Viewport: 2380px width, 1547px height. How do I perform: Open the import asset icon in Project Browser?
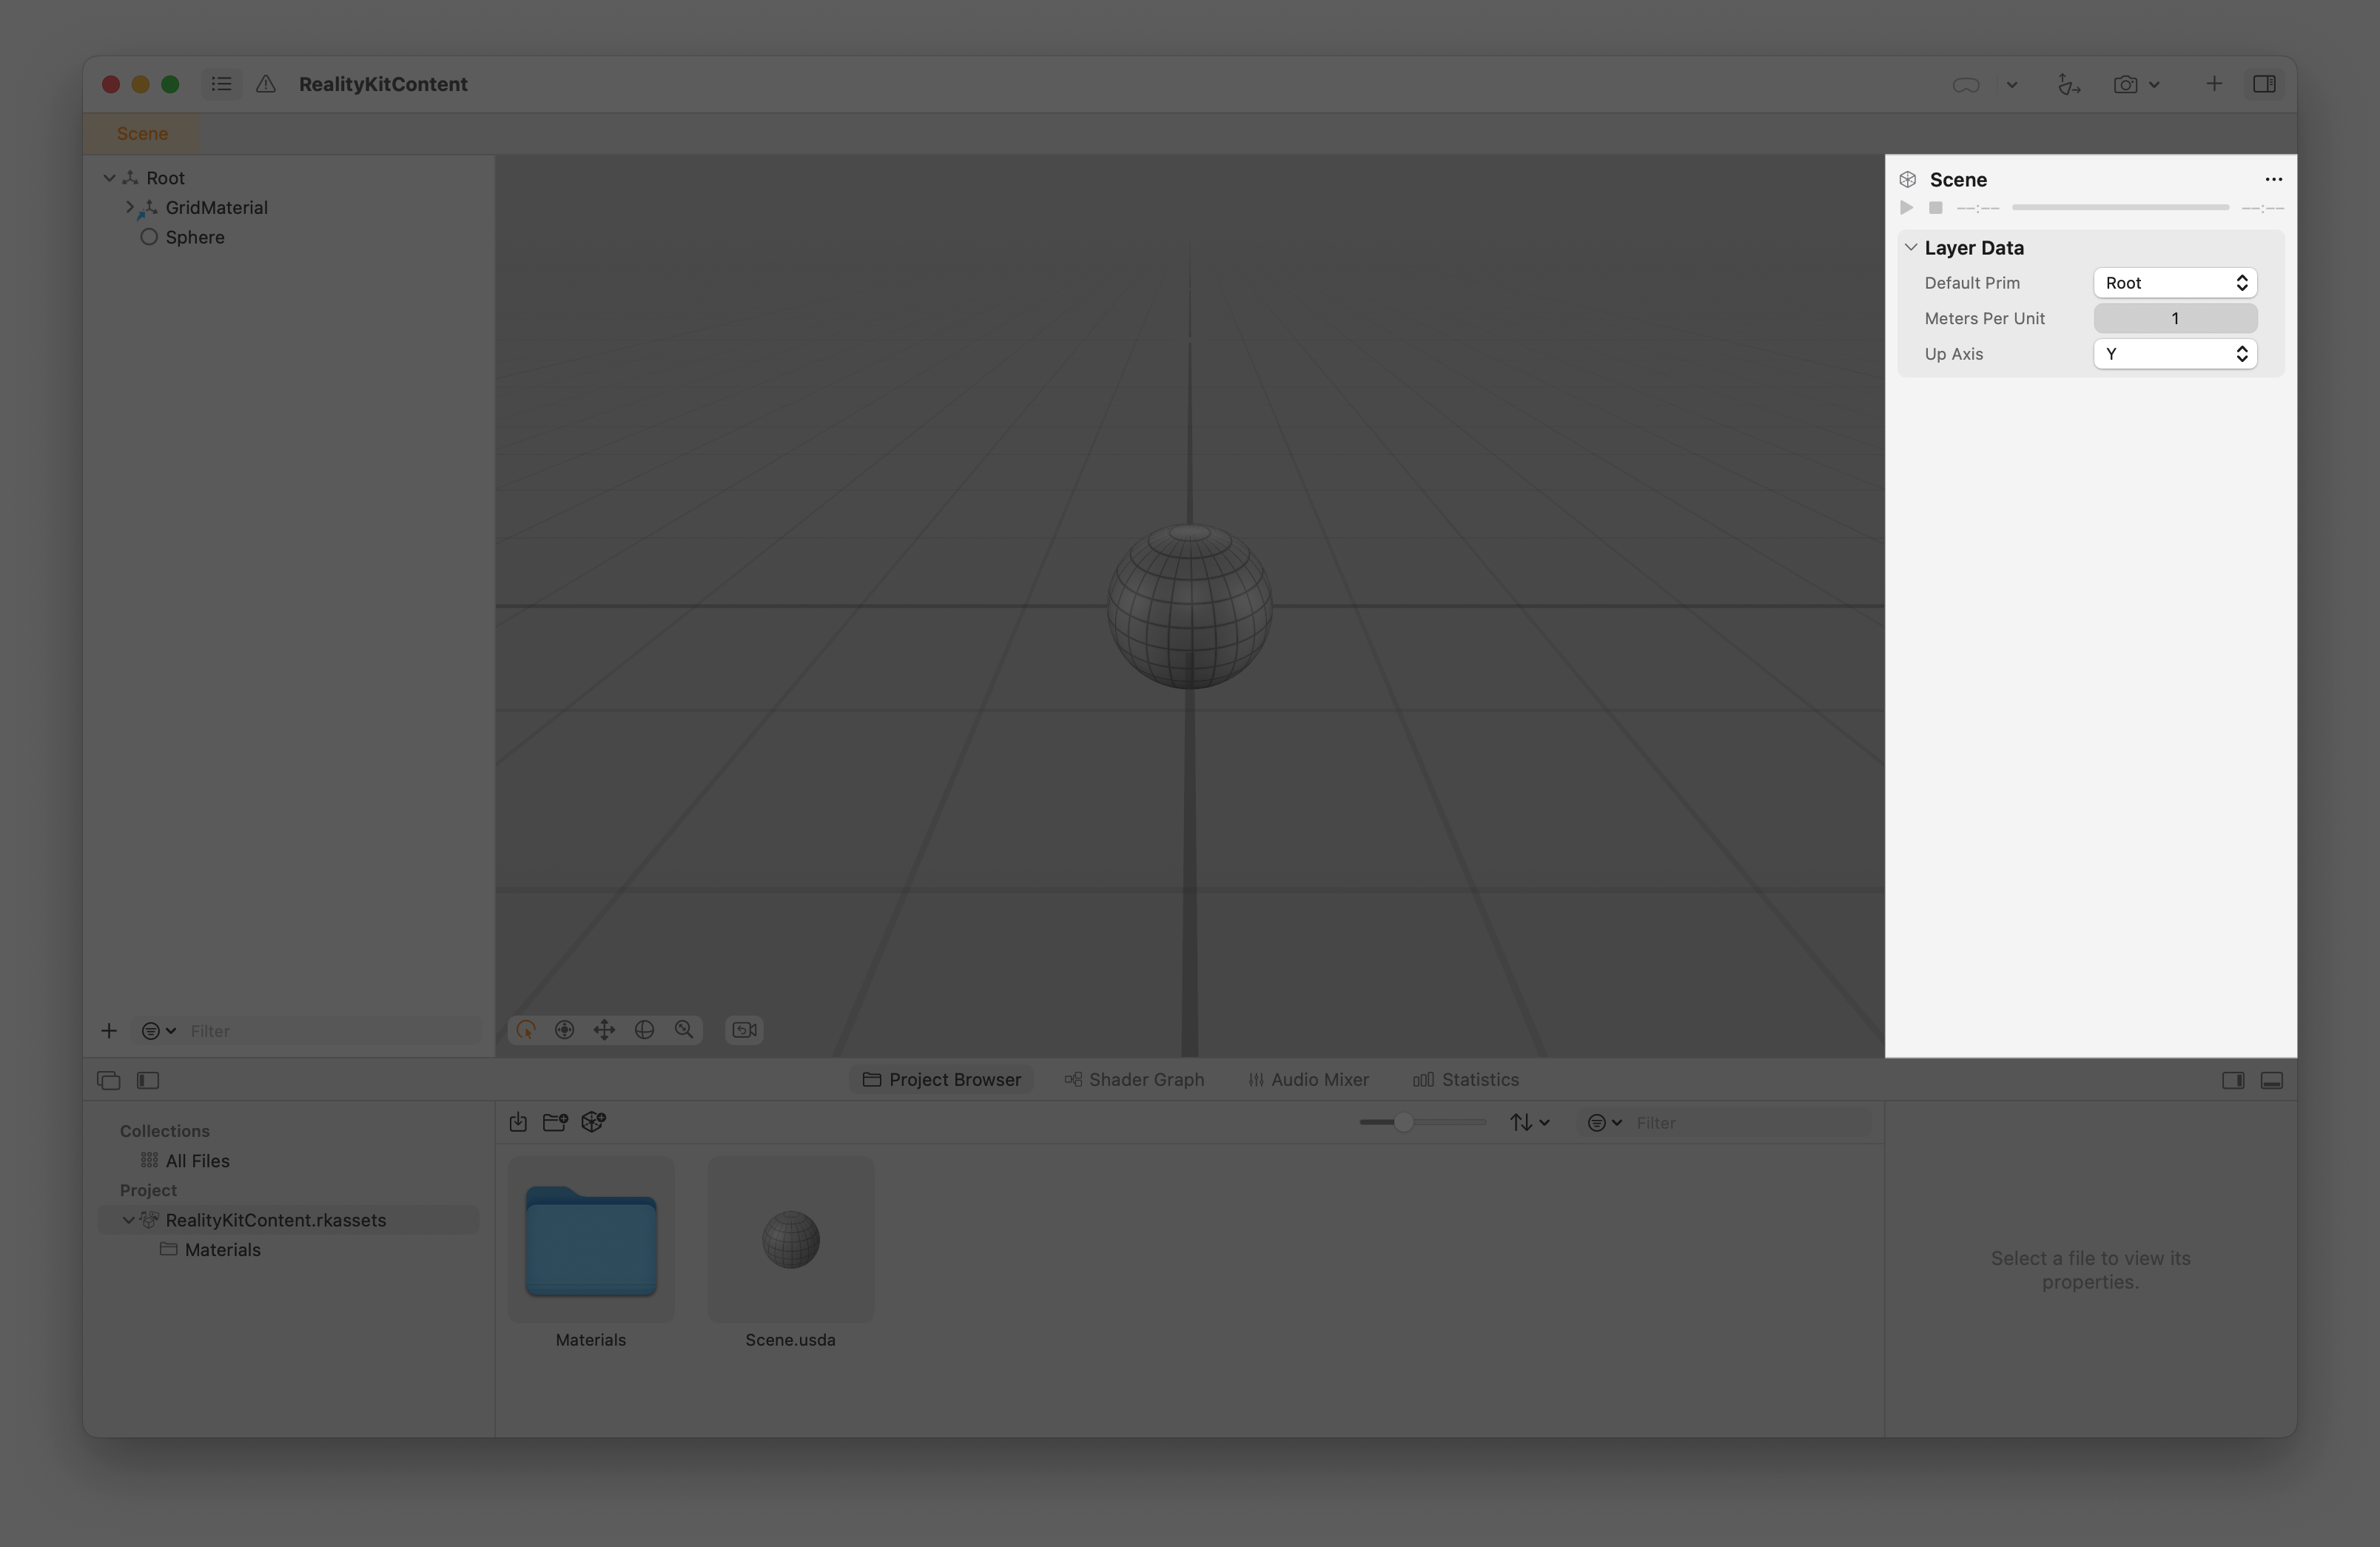click(518, 1122)
